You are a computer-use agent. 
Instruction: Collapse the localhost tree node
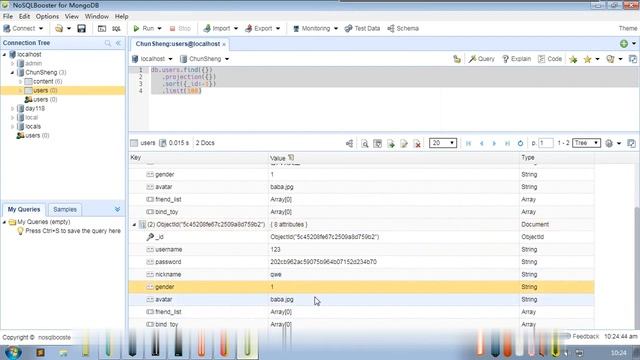pyautogui.click(x=4, y=54)
